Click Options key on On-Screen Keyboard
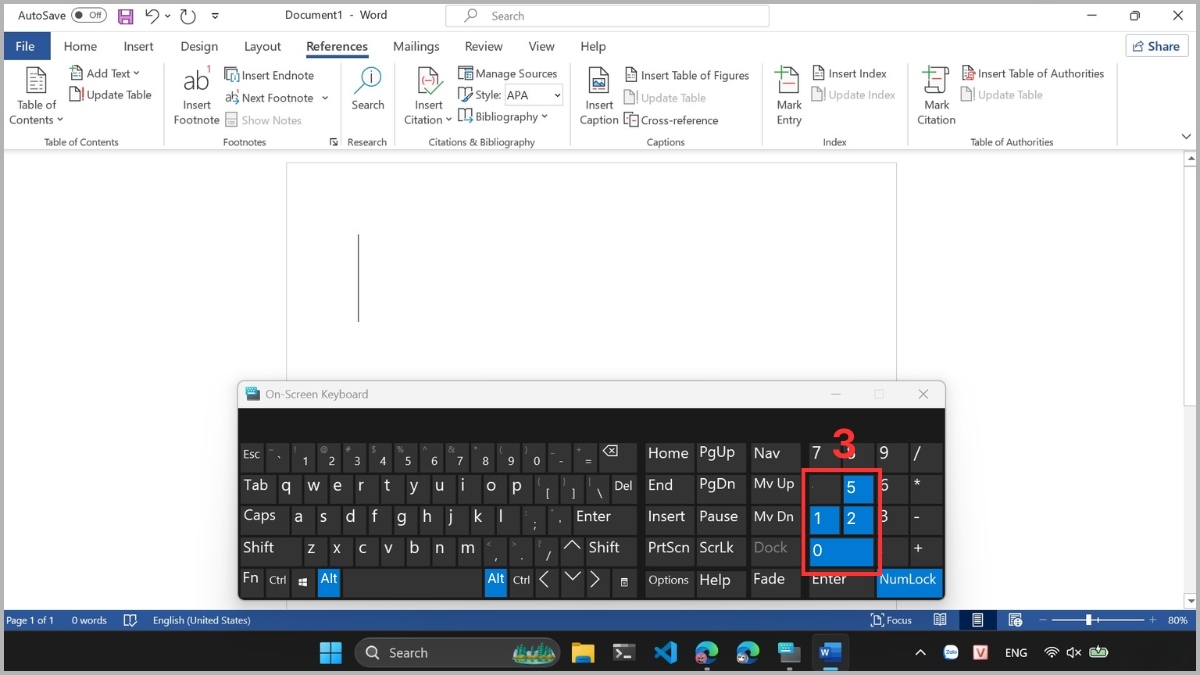This screenshot has height=675, width=1200. tap(668, 582)
